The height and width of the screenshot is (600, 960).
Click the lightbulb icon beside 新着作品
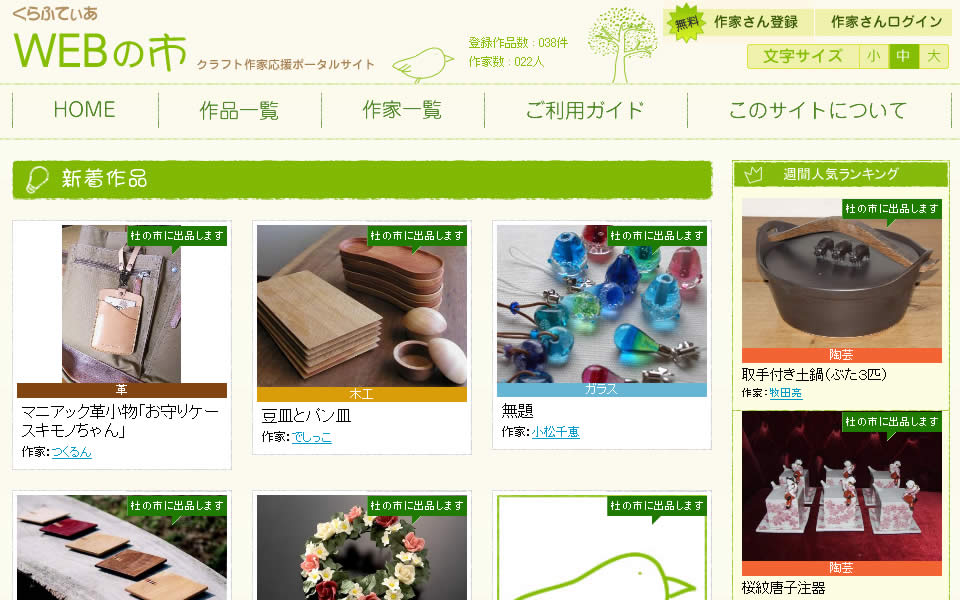(x=37, y=180)
